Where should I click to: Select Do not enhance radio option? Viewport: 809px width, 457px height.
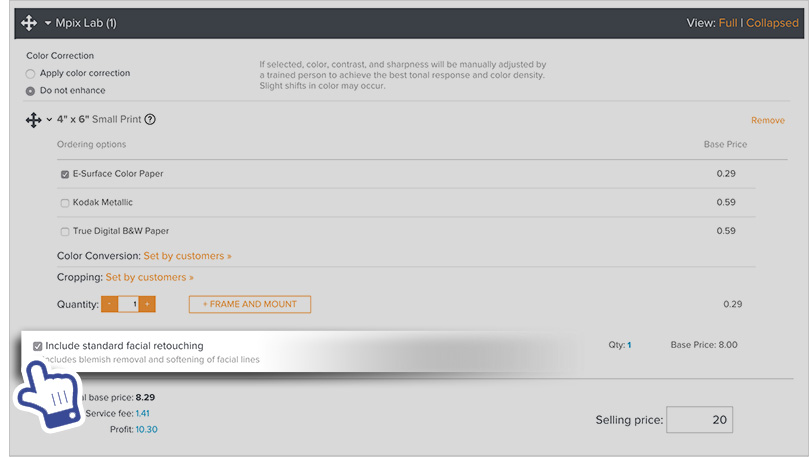(30, 91)
